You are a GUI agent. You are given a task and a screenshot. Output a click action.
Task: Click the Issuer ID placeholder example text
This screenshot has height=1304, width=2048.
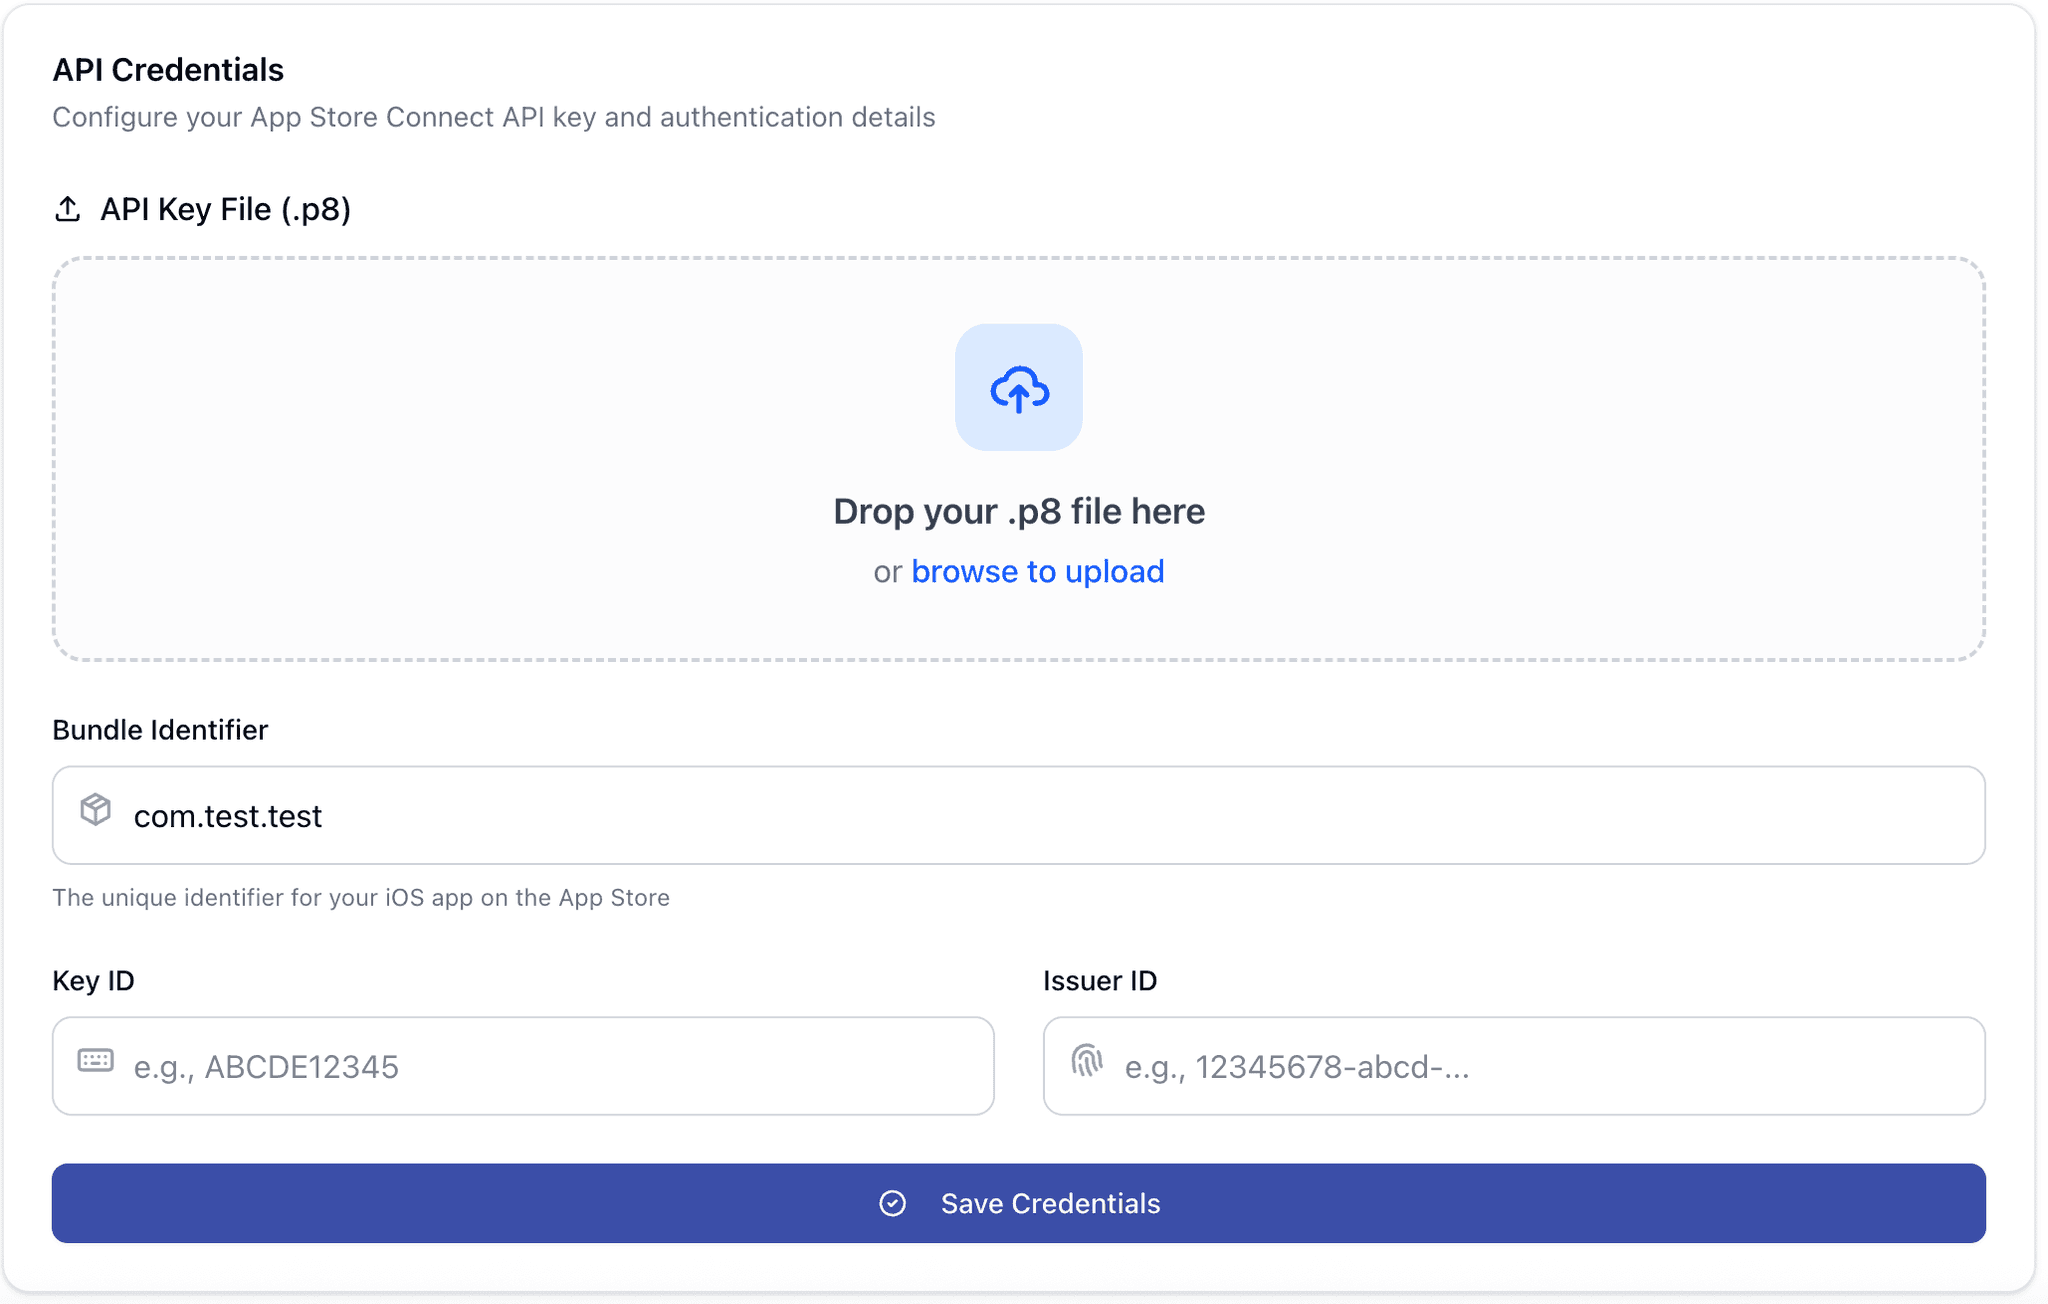click(x=1297, y=1067)
